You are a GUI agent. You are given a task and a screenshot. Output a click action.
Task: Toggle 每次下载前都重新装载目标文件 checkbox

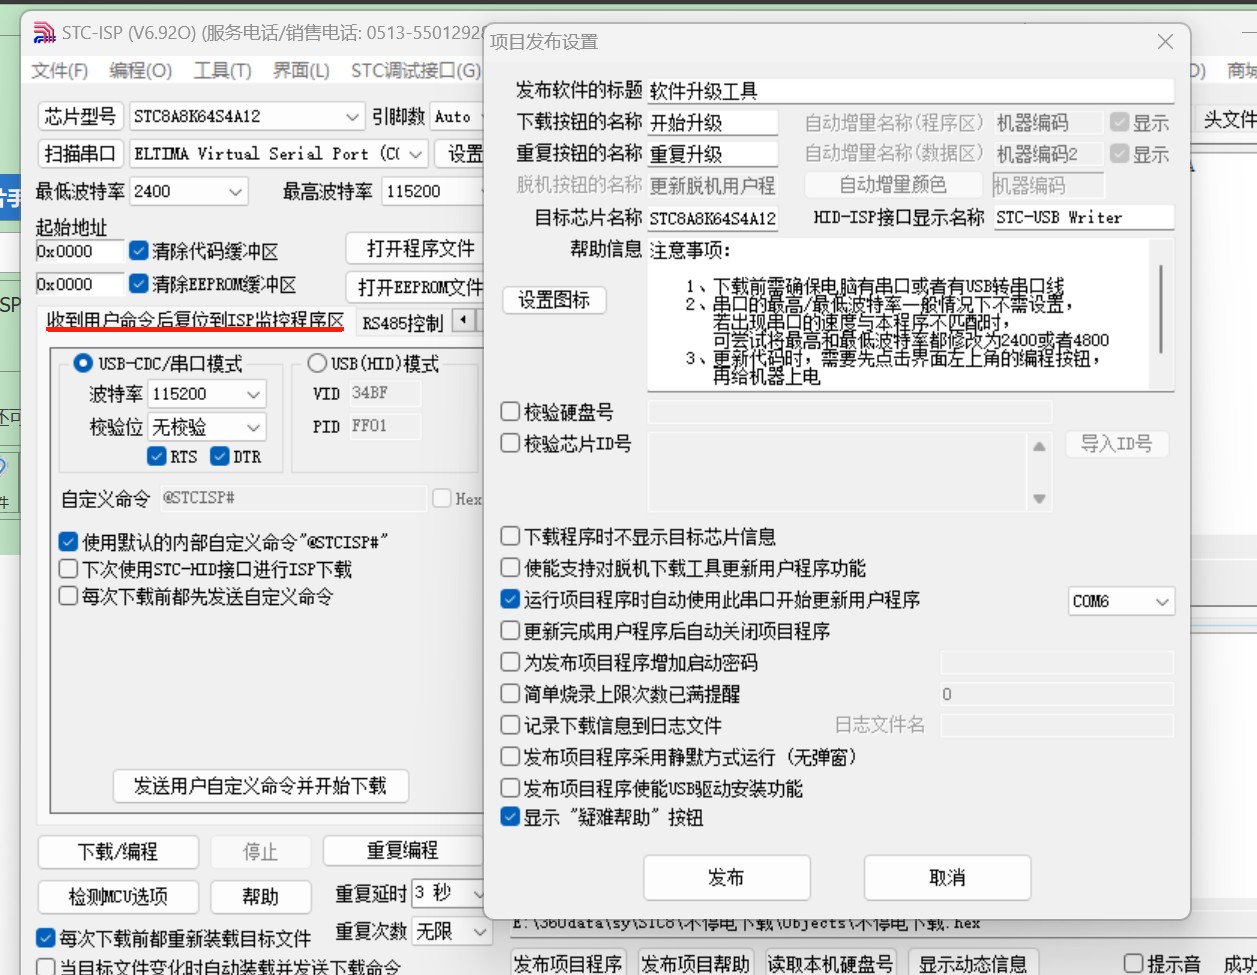(45, 939)
